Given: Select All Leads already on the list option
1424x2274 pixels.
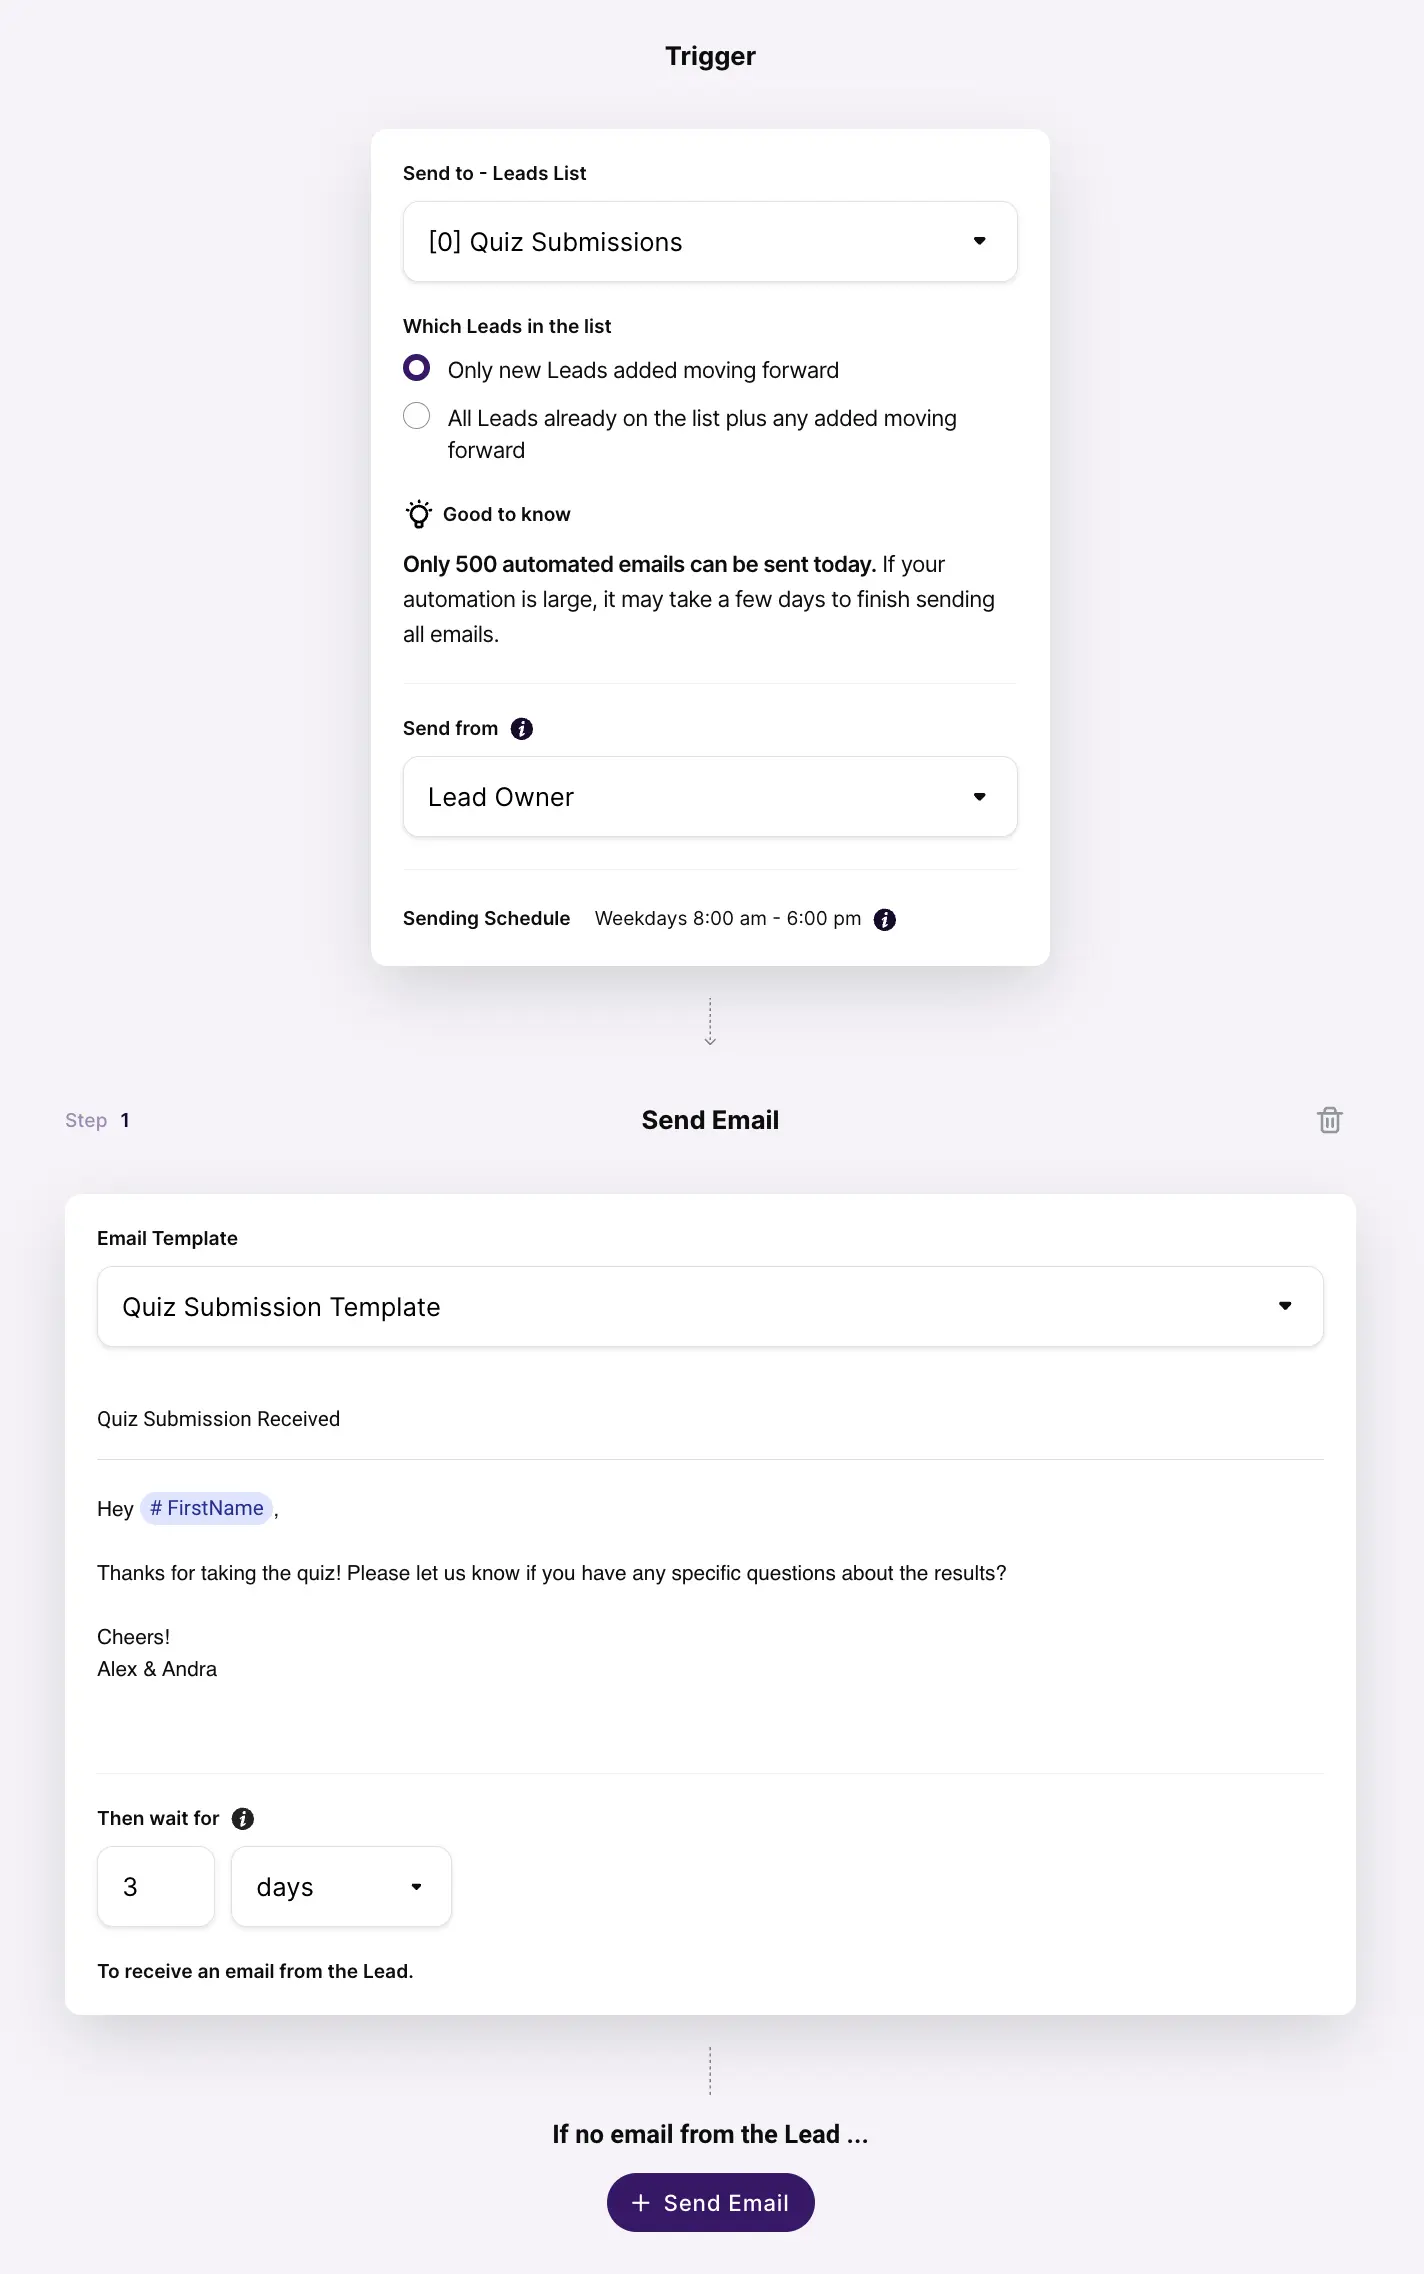Looking at the screenshot, I should coord(417,416).
